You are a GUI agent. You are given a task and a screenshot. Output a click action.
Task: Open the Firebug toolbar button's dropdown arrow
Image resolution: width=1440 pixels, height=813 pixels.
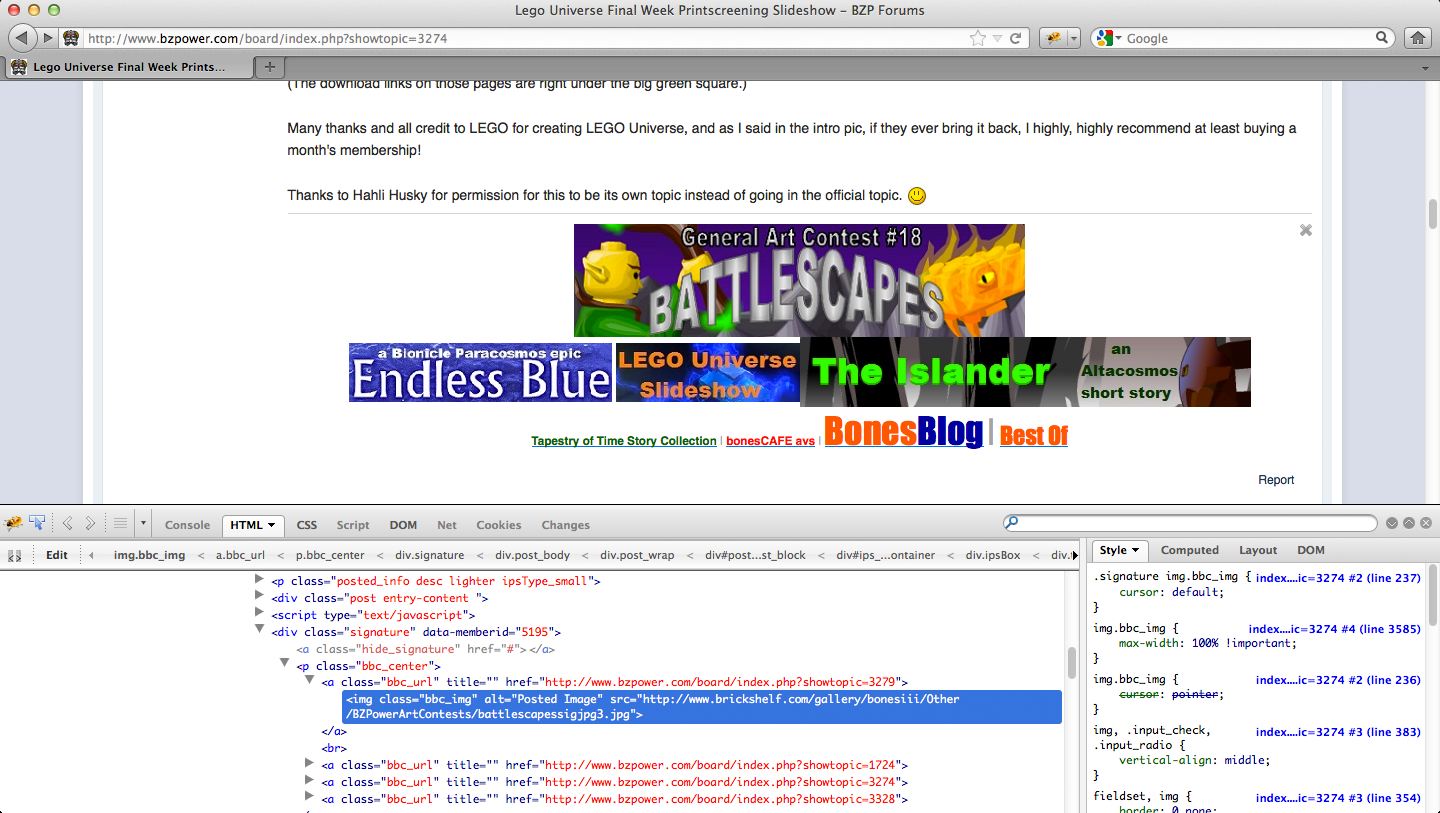point(1074,38)
